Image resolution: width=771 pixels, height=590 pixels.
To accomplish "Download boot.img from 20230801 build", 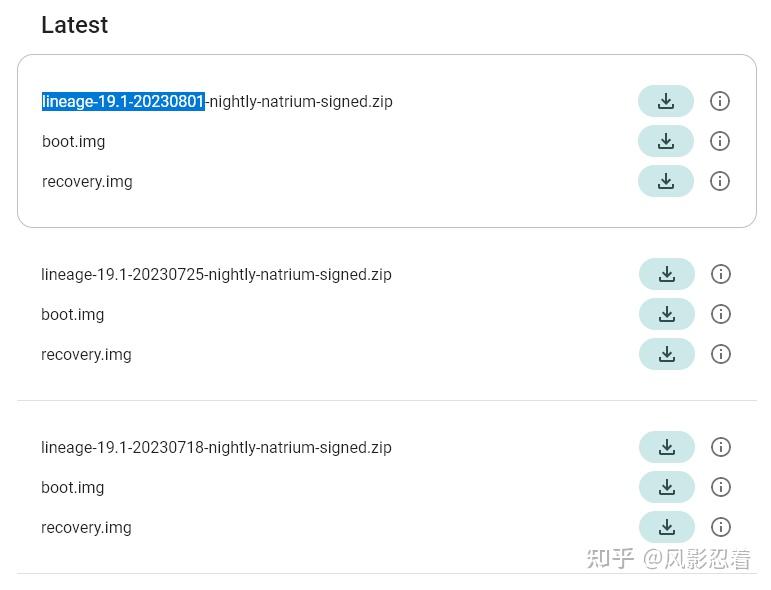I will 666,141.
